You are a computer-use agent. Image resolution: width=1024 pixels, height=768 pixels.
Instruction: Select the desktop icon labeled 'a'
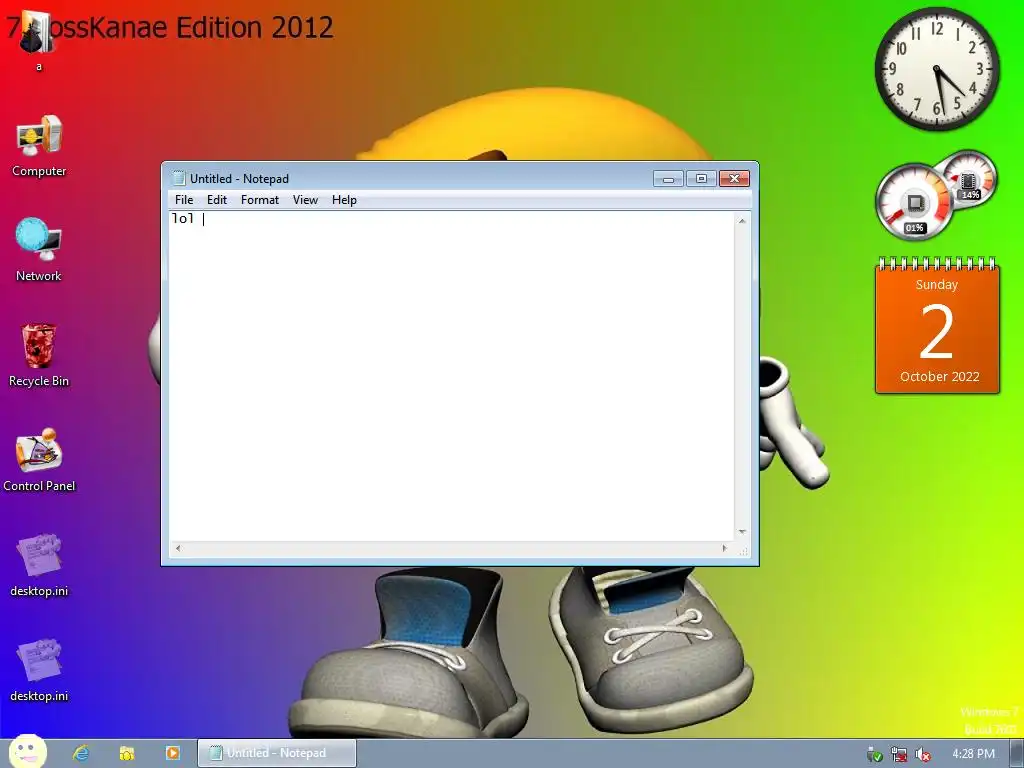point(38,39)
